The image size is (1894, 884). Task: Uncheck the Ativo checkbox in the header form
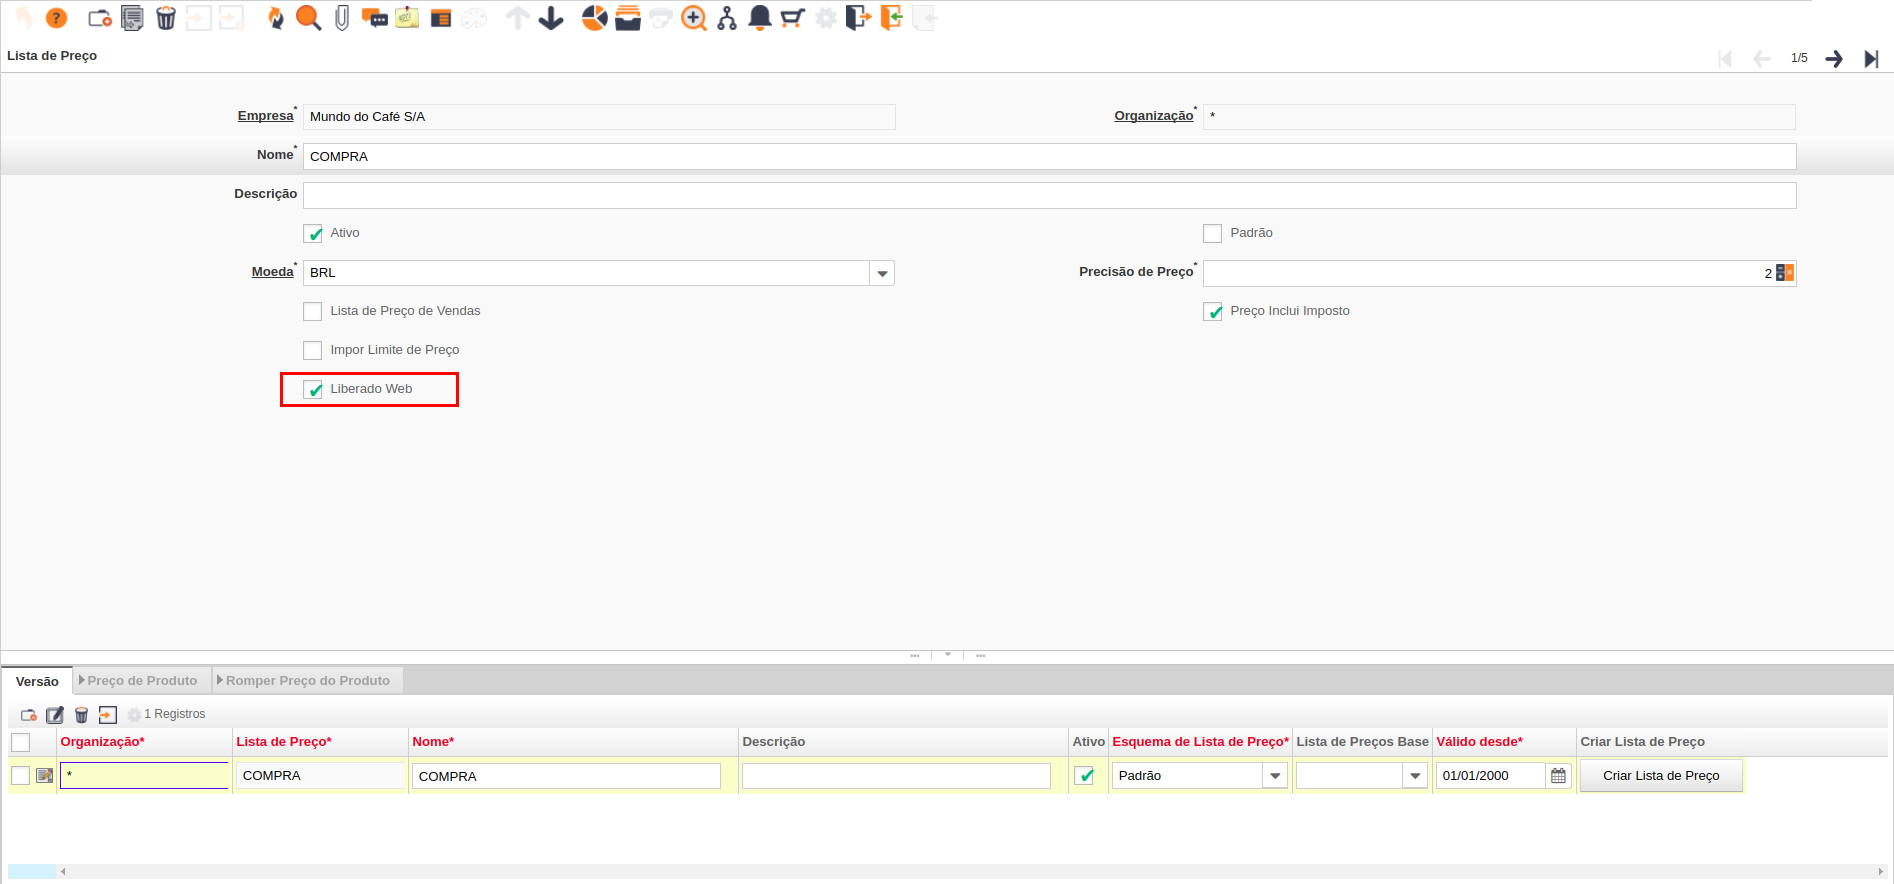point(313,234)
